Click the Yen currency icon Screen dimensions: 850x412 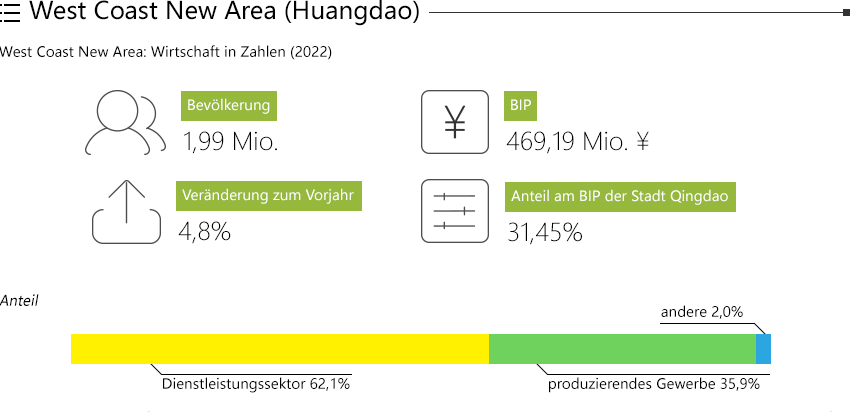pyautogui.click(x=455, y=122)
